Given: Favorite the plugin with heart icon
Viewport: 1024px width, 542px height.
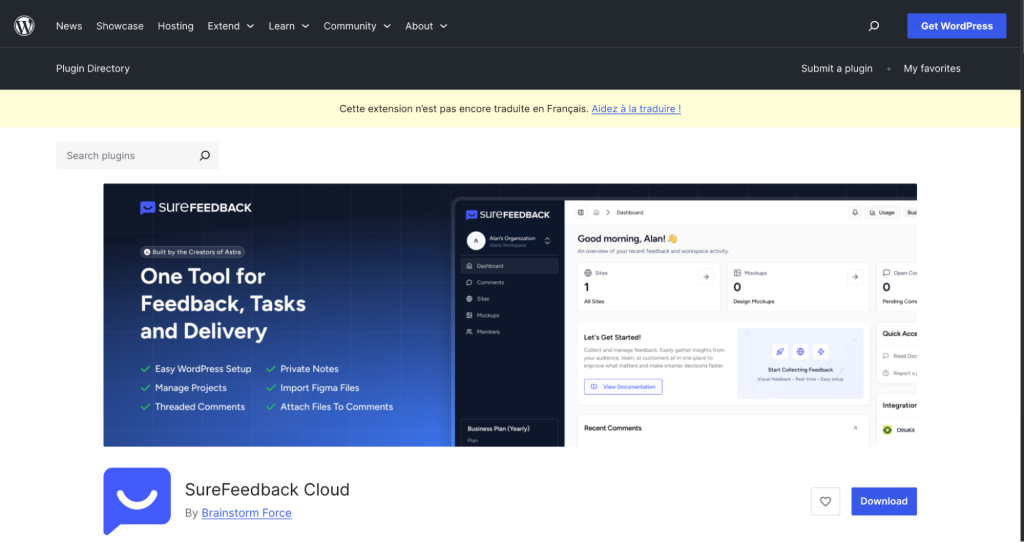Looking at the screenshot, I should (825, 501).
